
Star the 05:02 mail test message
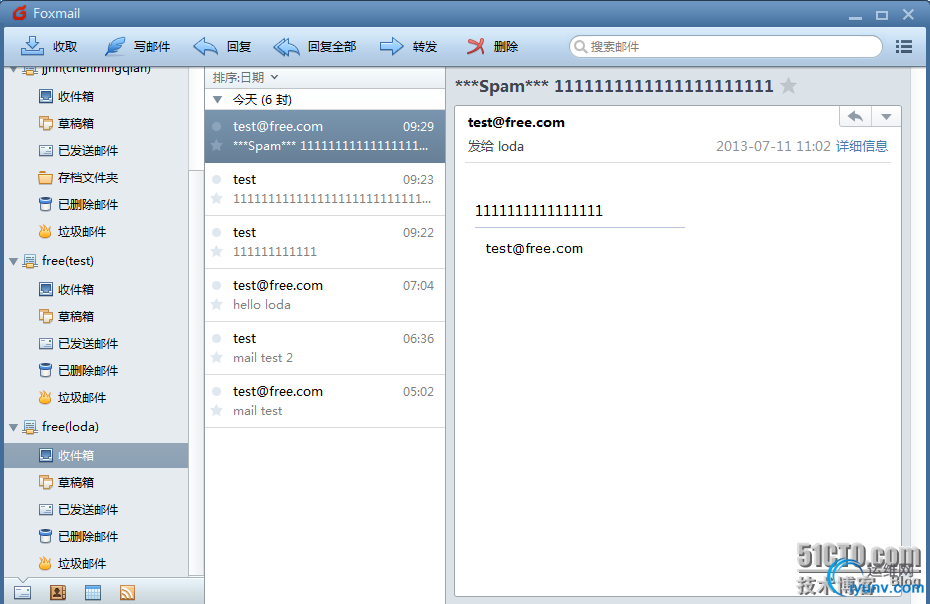pos(217,411)
